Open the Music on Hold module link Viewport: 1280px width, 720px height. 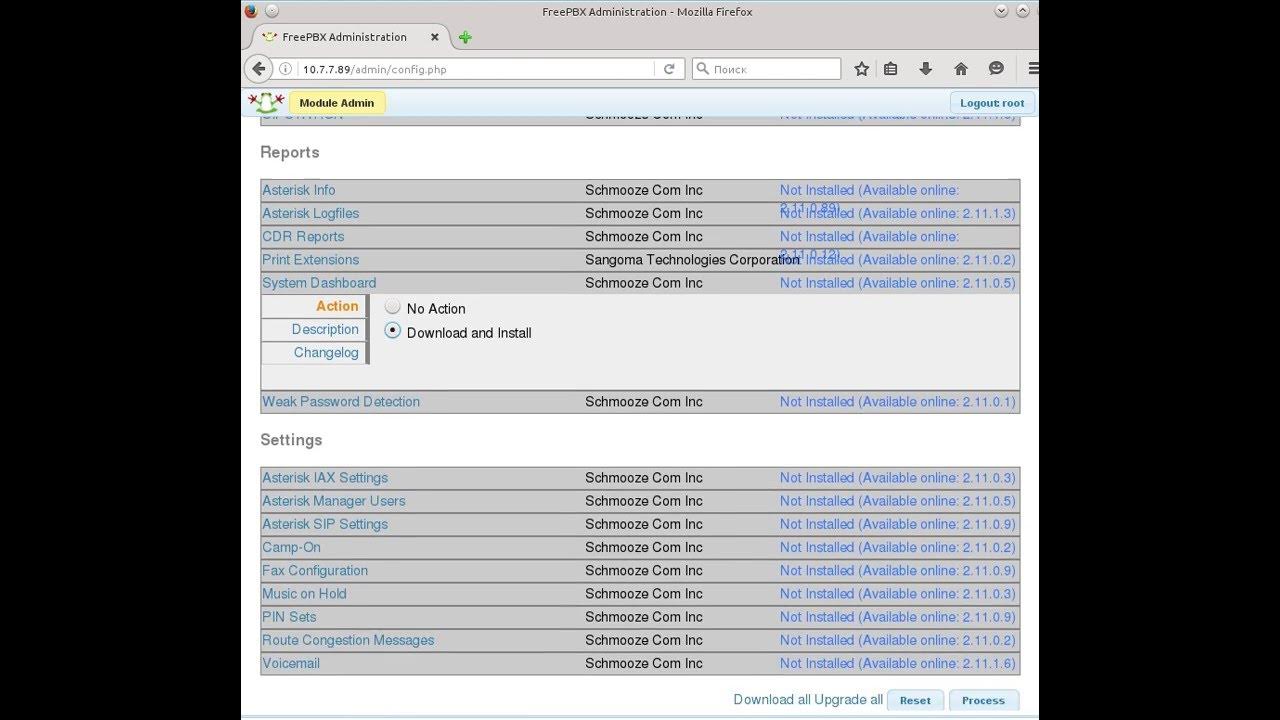304,593
